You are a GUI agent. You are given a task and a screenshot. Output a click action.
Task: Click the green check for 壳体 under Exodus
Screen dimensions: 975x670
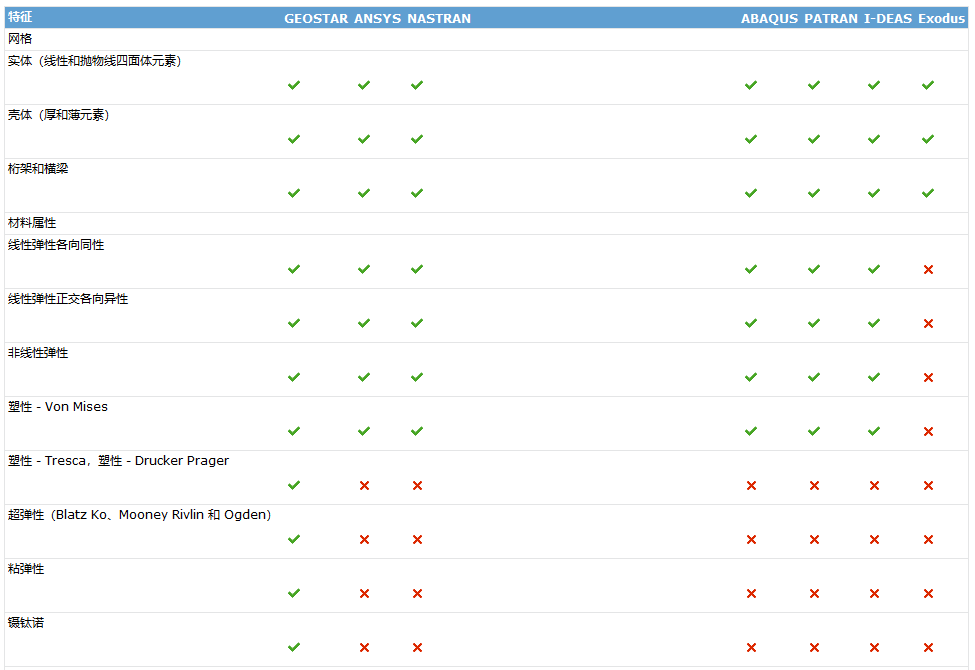tap(928, 139)
